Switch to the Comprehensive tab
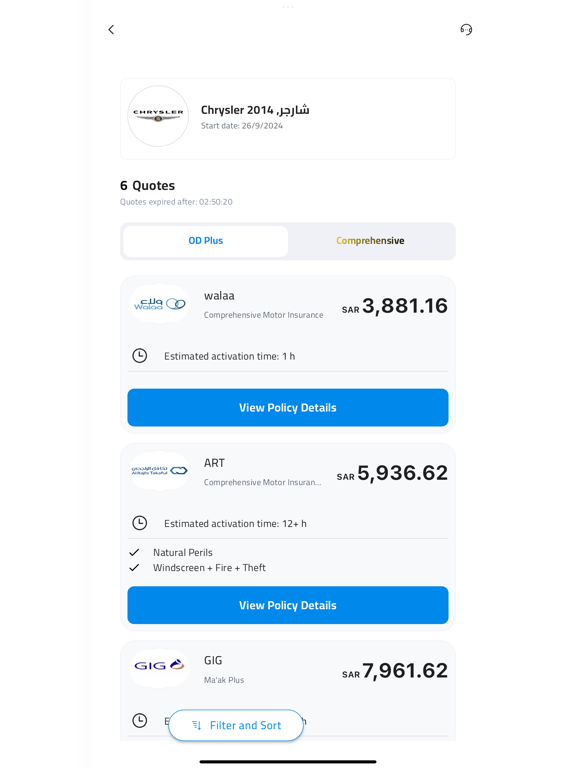576x768 pixels. [370, 241]
